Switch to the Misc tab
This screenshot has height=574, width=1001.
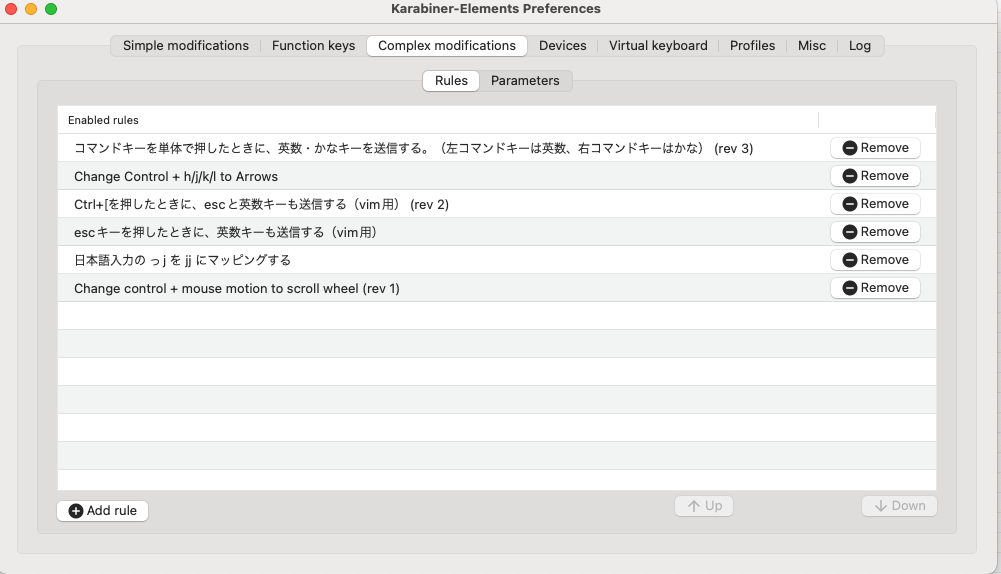[x=811, y=46]
